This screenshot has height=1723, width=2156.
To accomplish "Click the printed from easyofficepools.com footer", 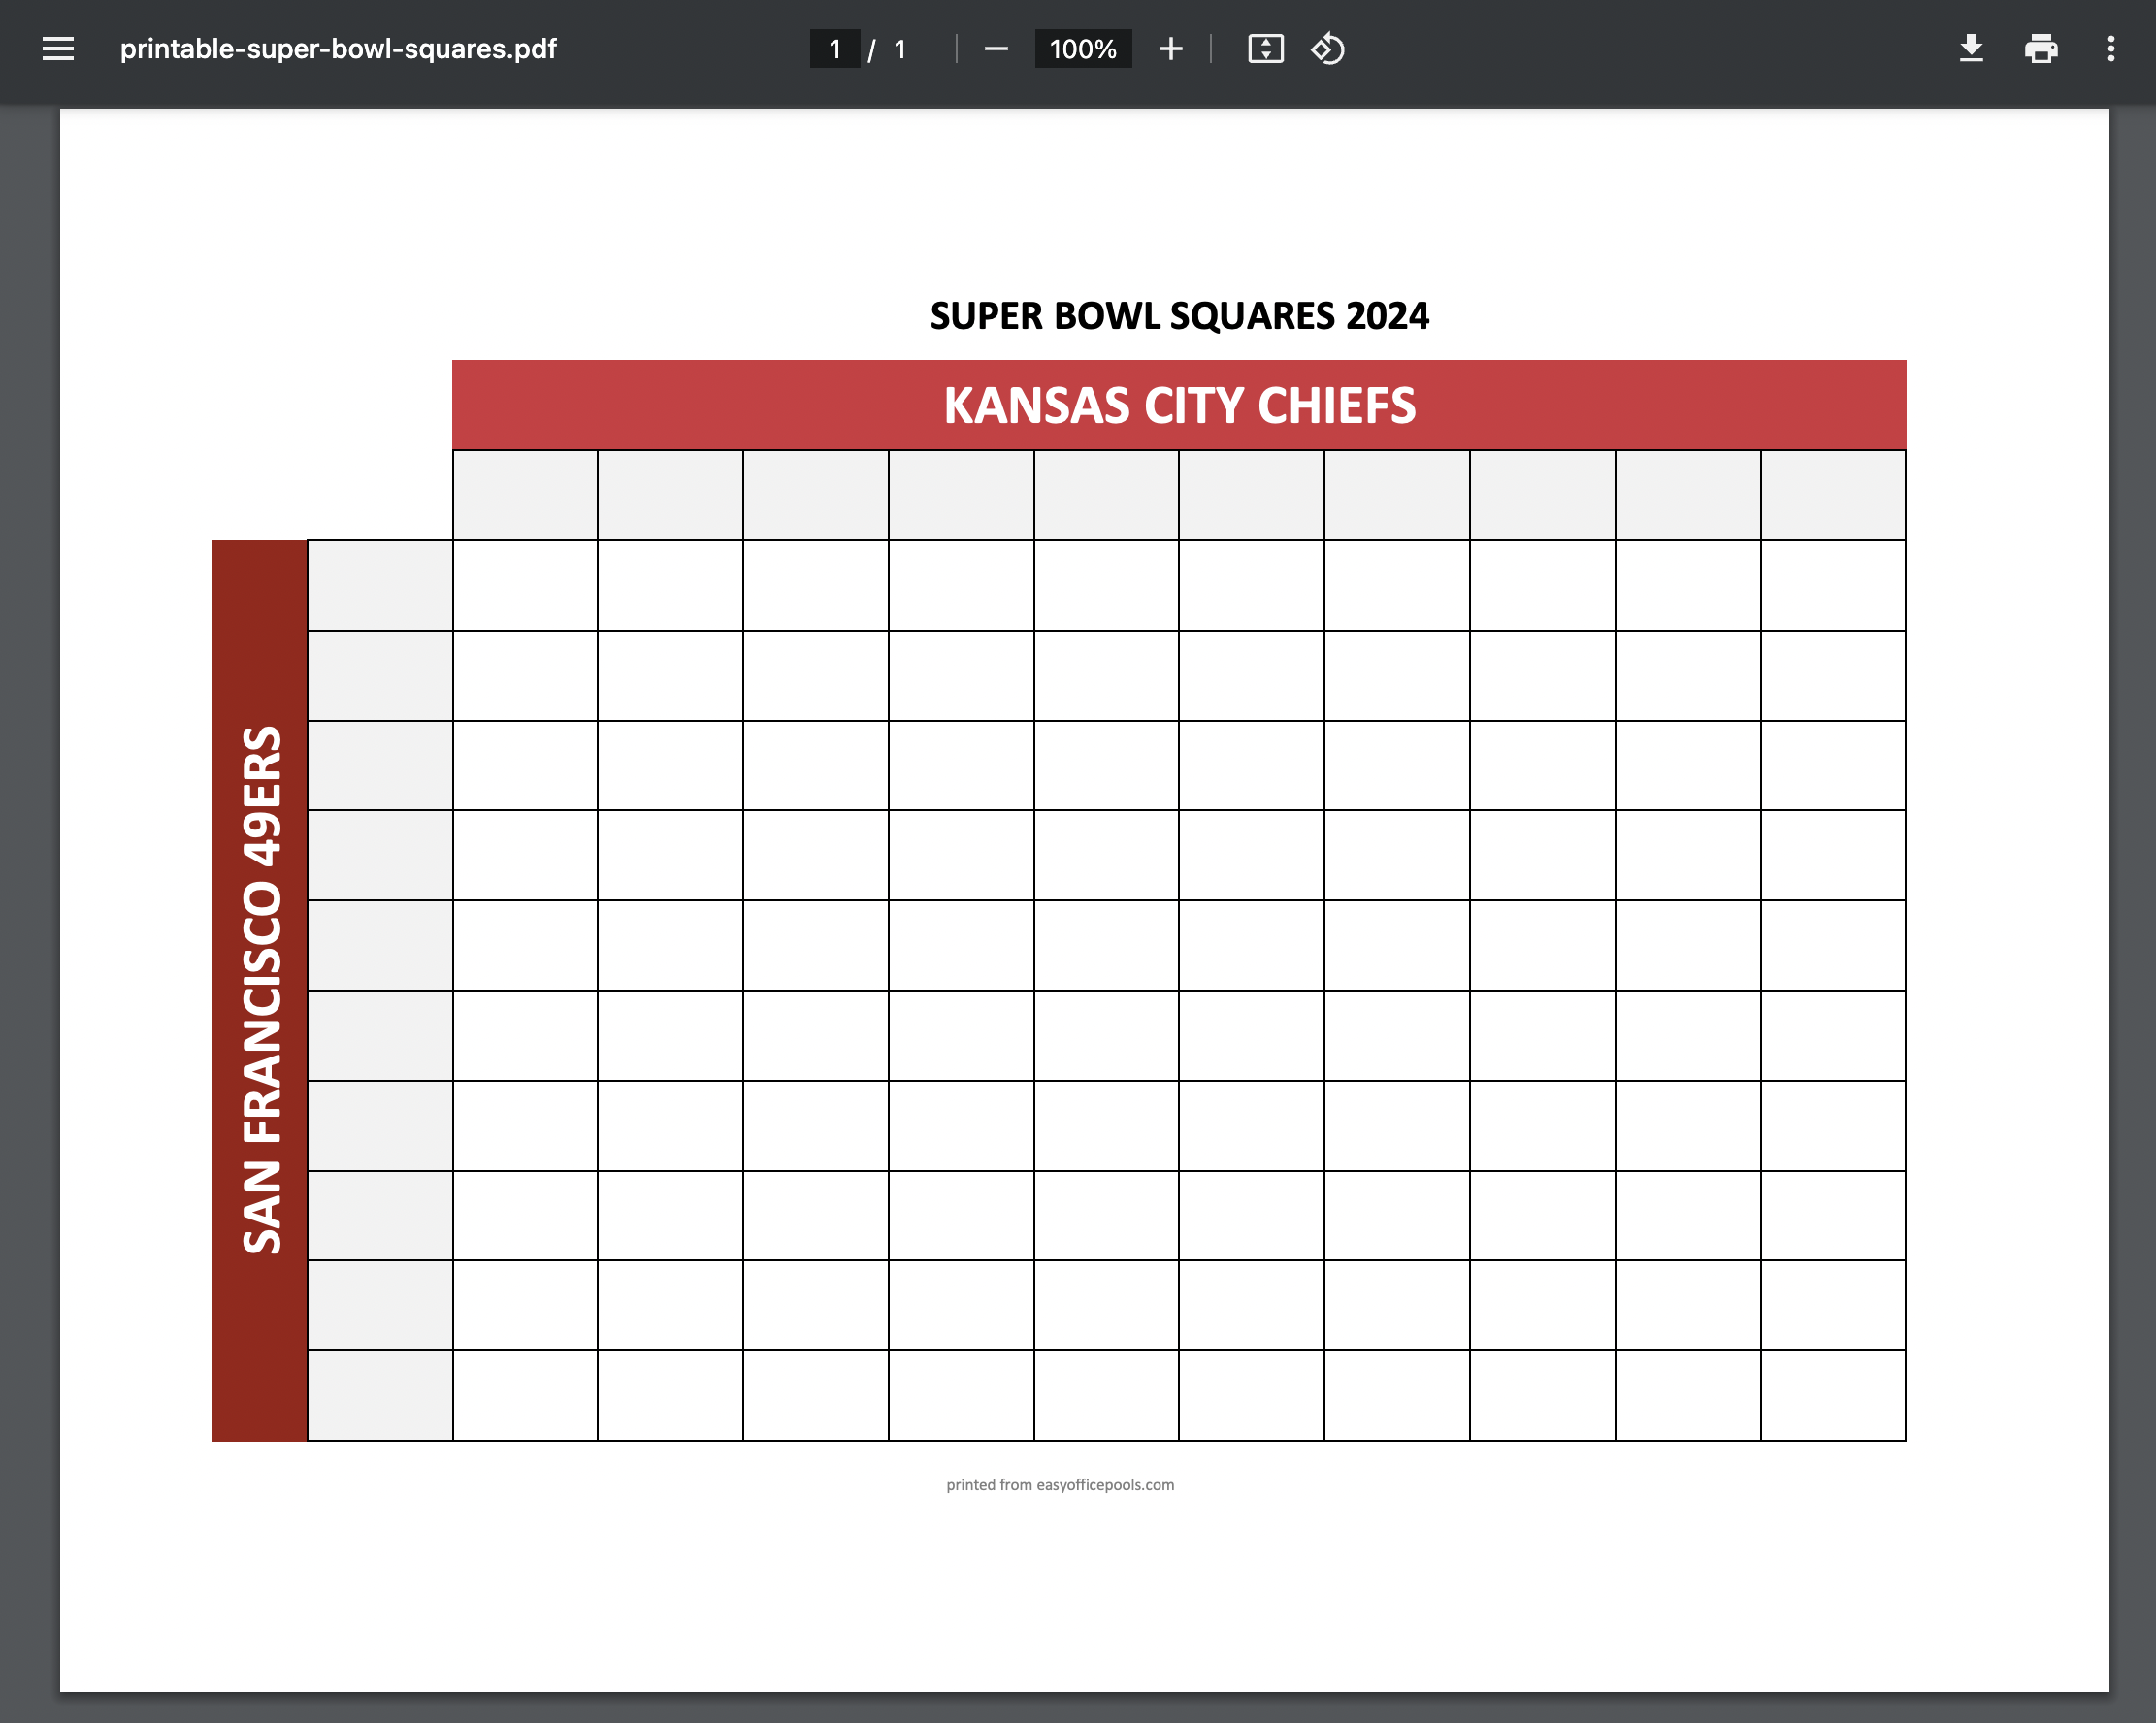I will click(x=1060, y=1485).
